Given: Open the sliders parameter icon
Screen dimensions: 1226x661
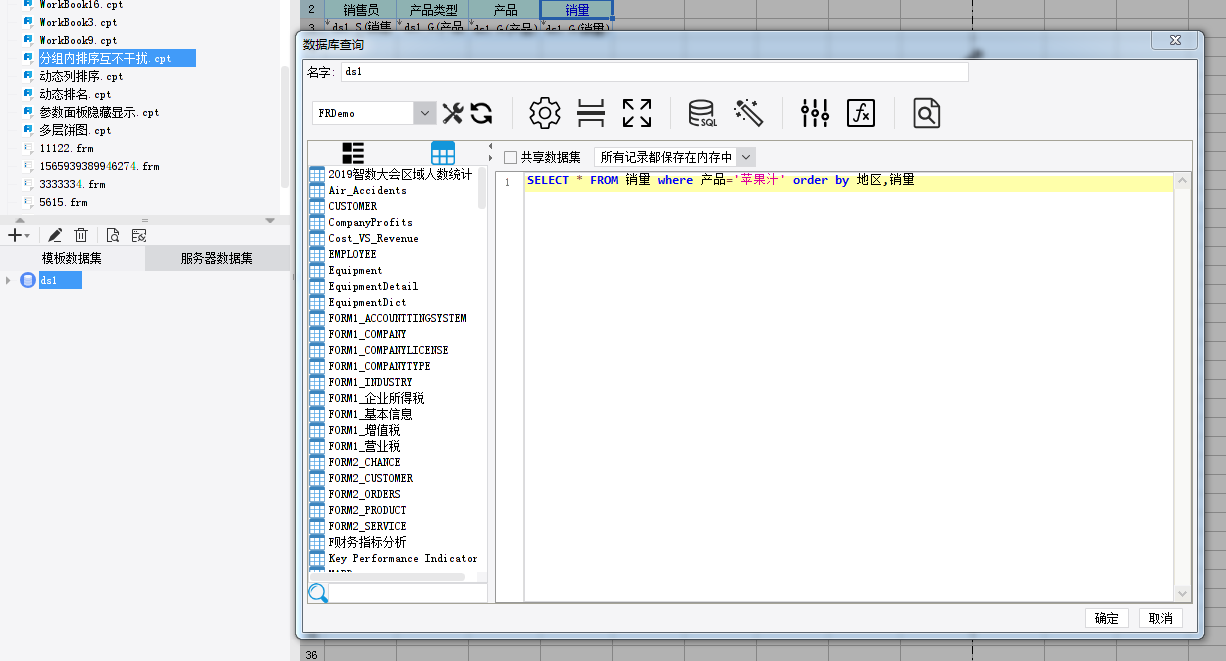Looking at the screenshot, I should point(815,113).
